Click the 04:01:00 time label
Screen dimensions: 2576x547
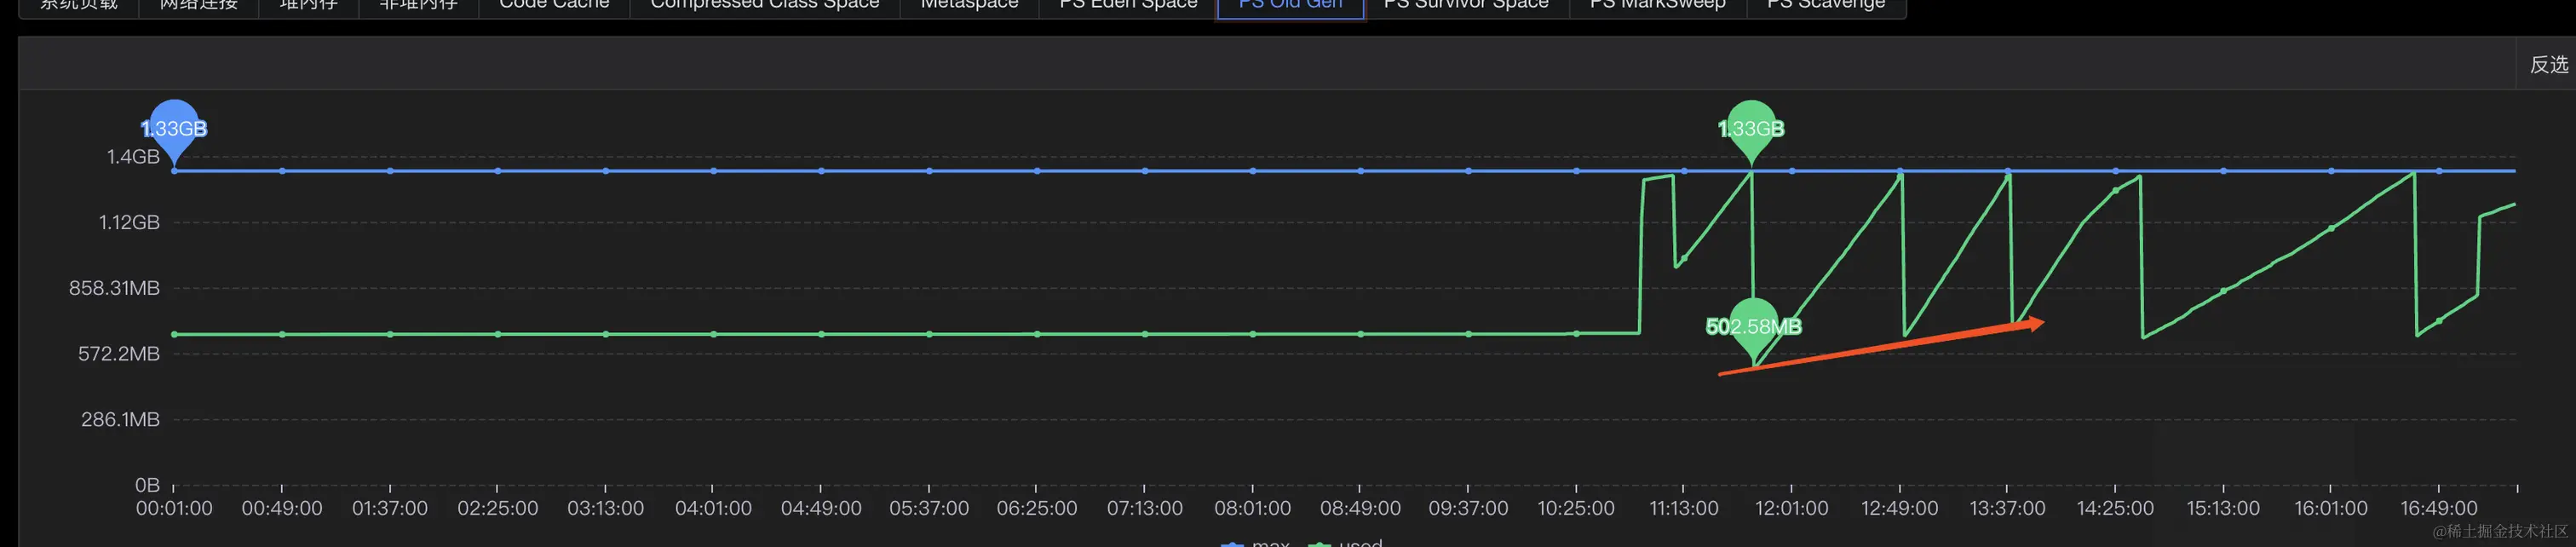point(713,508)
